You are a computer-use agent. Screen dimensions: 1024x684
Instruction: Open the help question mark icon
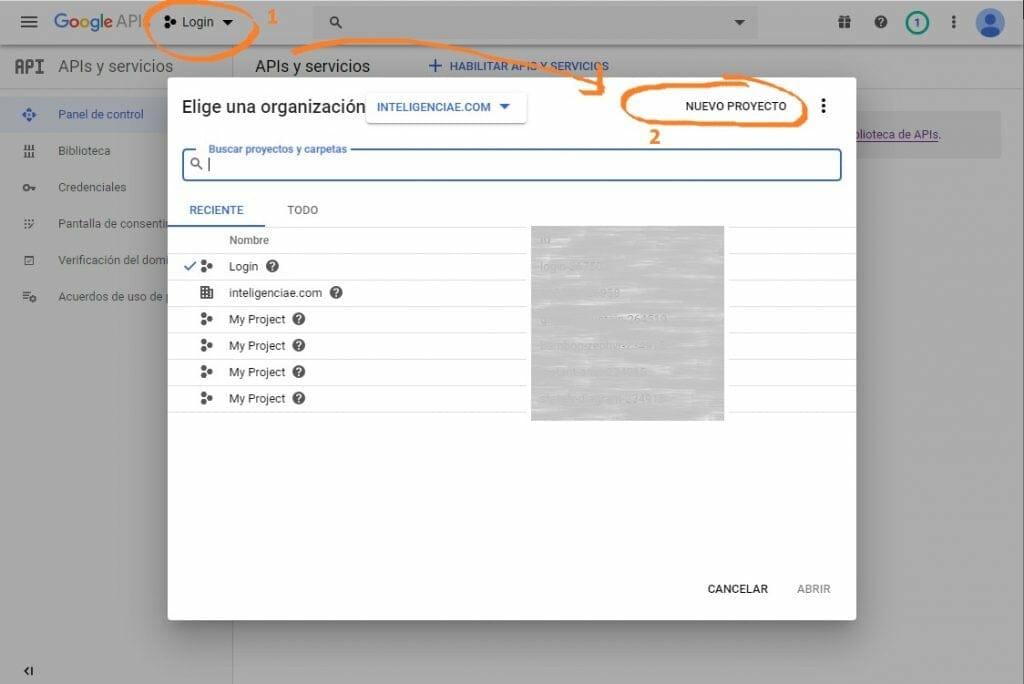click(881, 22)
